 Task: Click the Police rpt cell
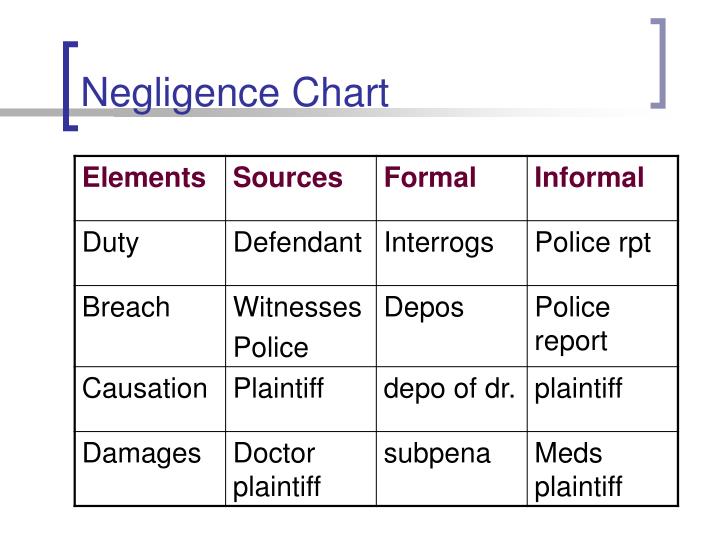[593, 243]
